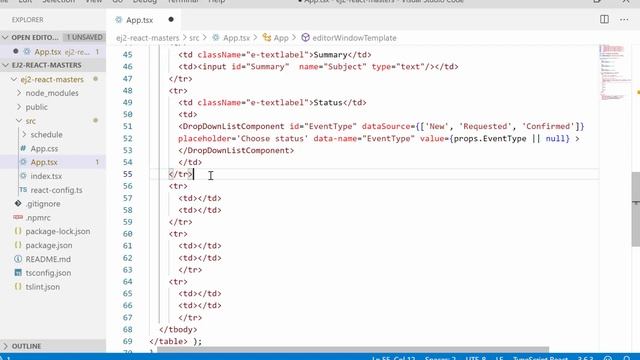
Task: Open the editor more actions menu
Action: (624, 20)
